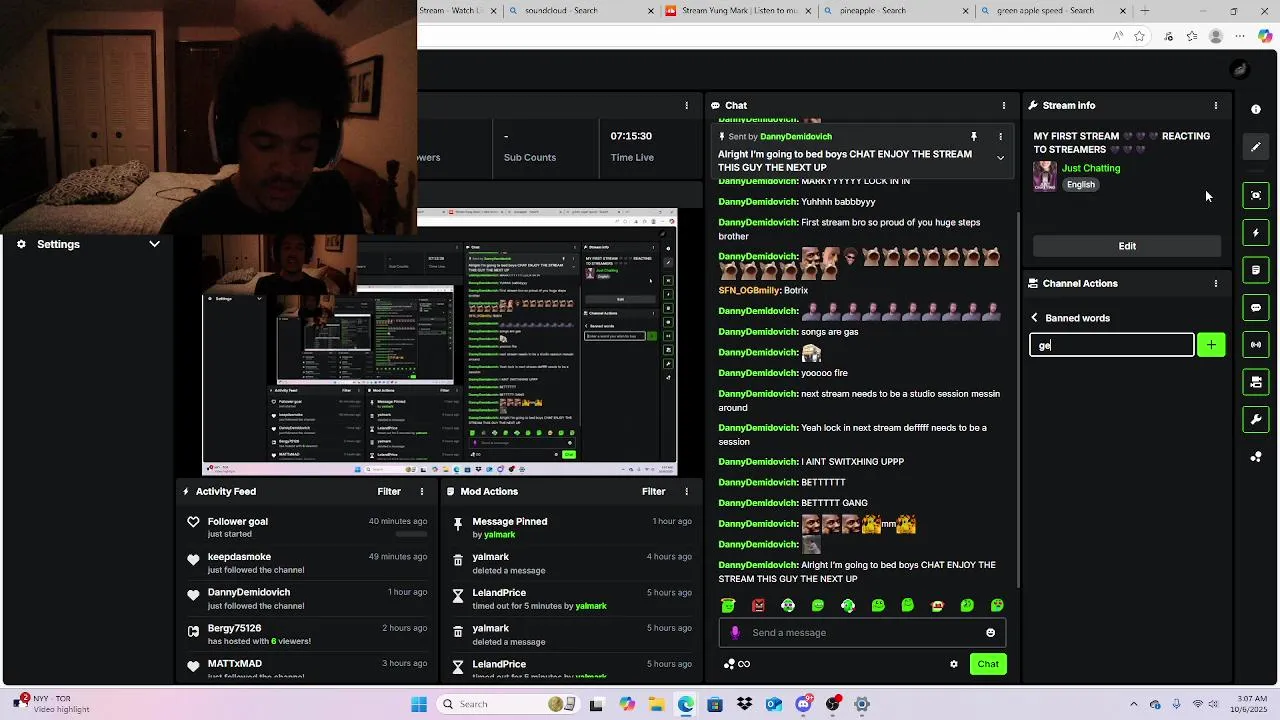1280x720 pixels.
Task: Open Dropbox from taskbar
Action: point(744,704)
